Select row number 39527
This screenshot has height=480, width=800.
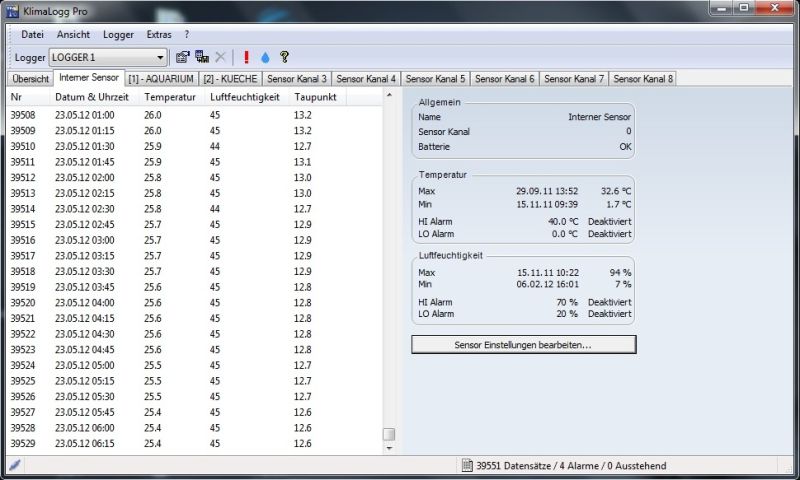pyautogui.click(x=195, y=412)
